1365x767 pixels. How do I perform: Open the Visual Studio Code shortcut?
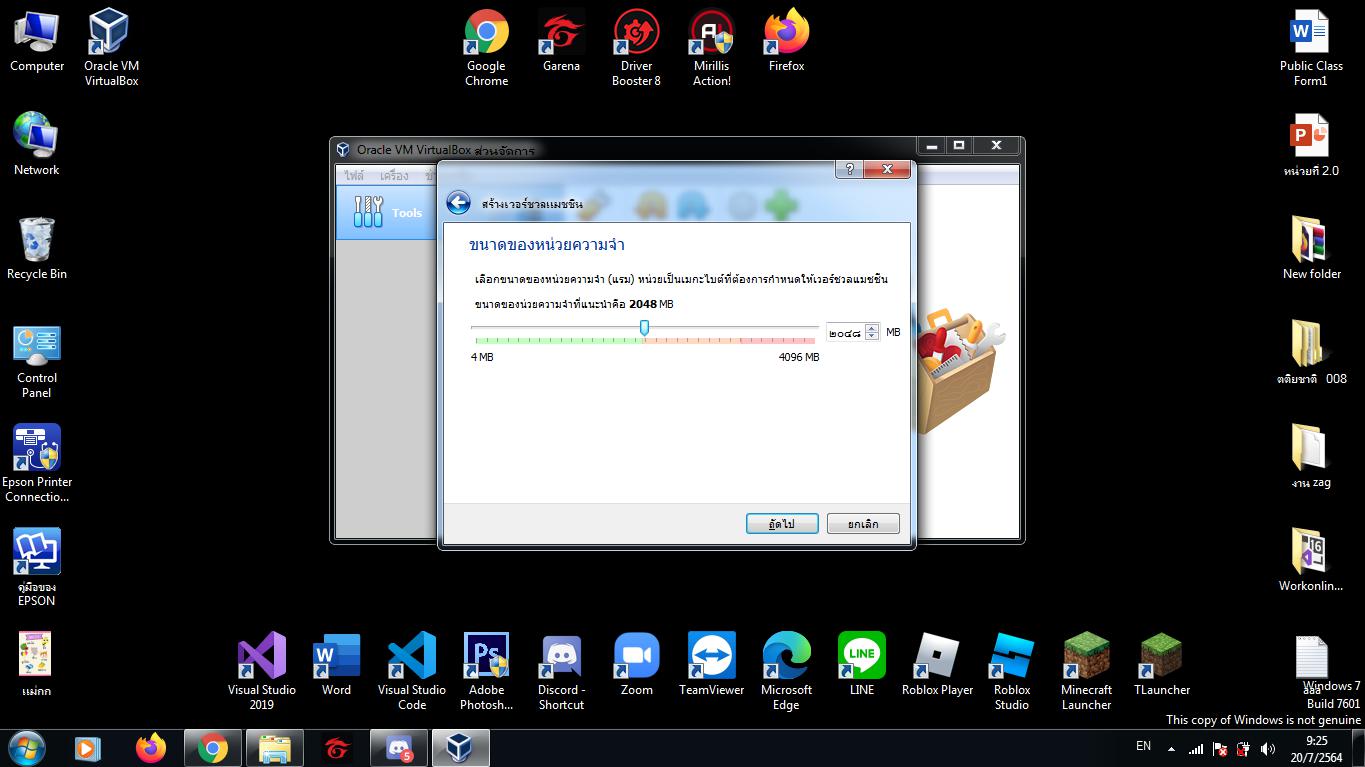[412, 672]
